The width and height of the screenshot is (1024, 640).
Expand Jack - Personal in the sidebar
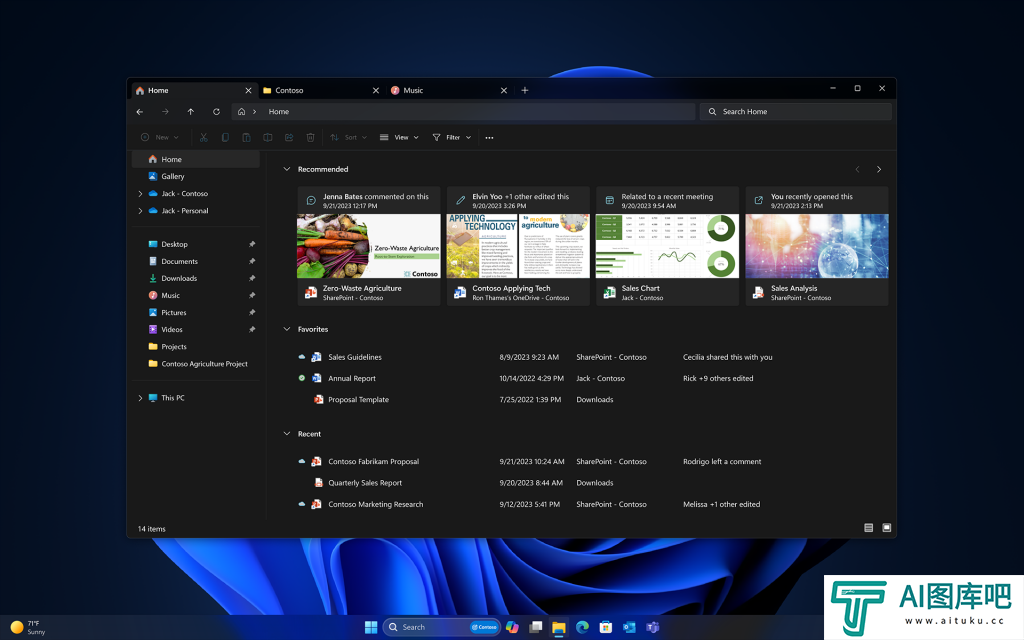coord(140,211)
